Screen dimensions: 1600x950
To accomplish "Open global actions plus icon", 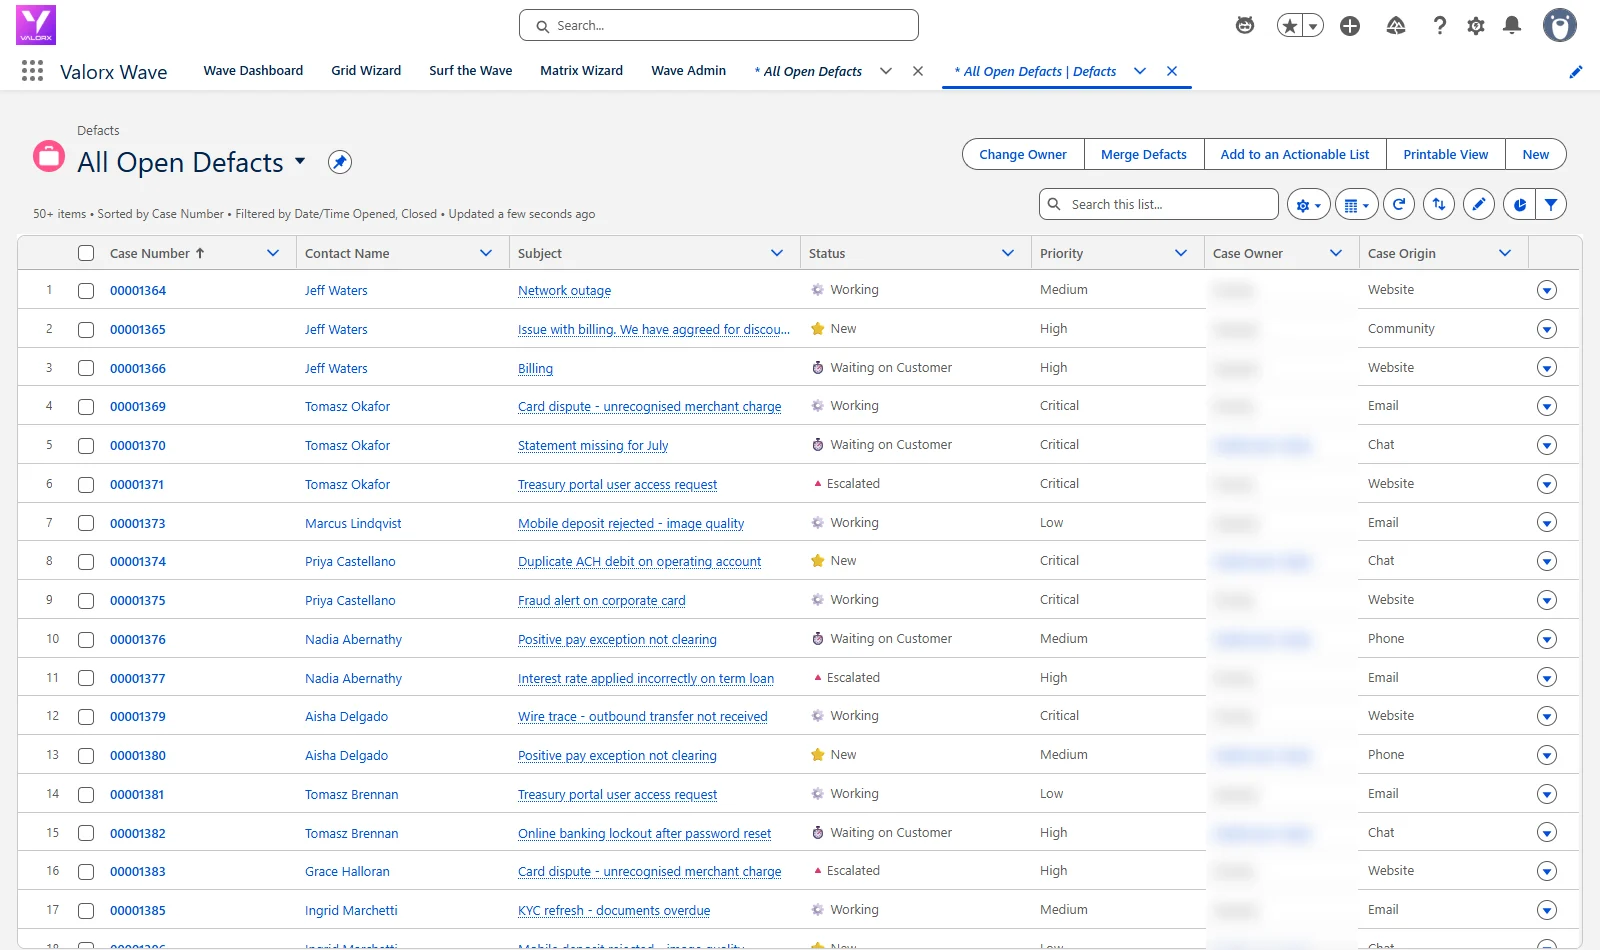I will tap(1350, 26).
